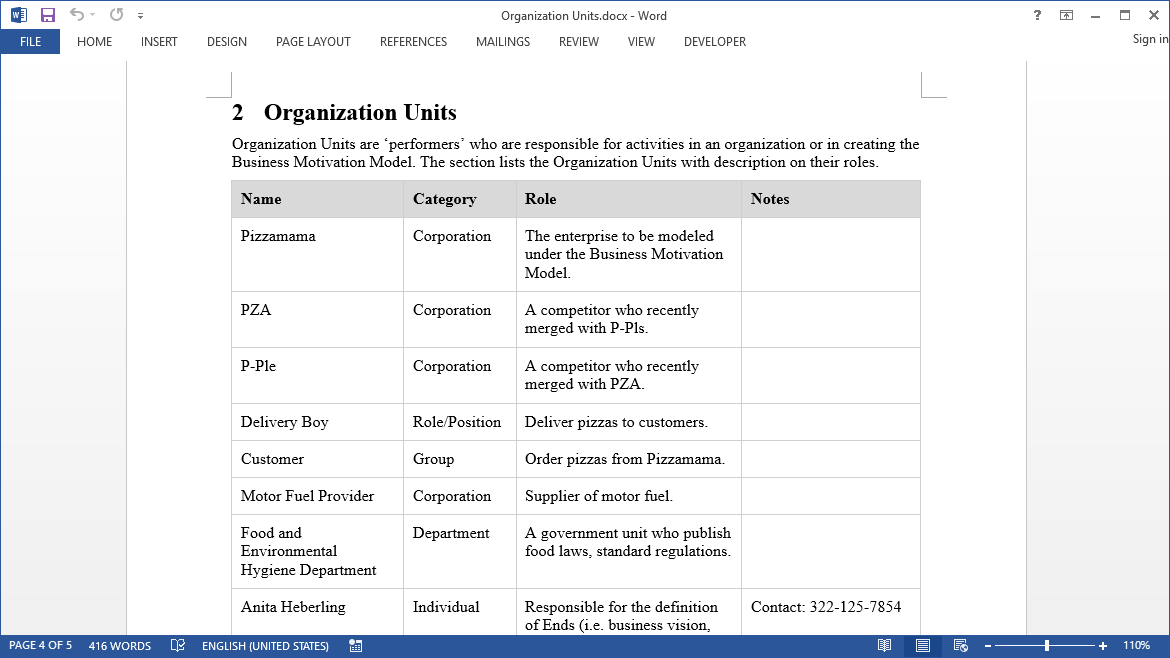Open the proofing errors icon in status bar
Image resolution: width=1170 pixels, height=658 pixels.
click(178, 645)
